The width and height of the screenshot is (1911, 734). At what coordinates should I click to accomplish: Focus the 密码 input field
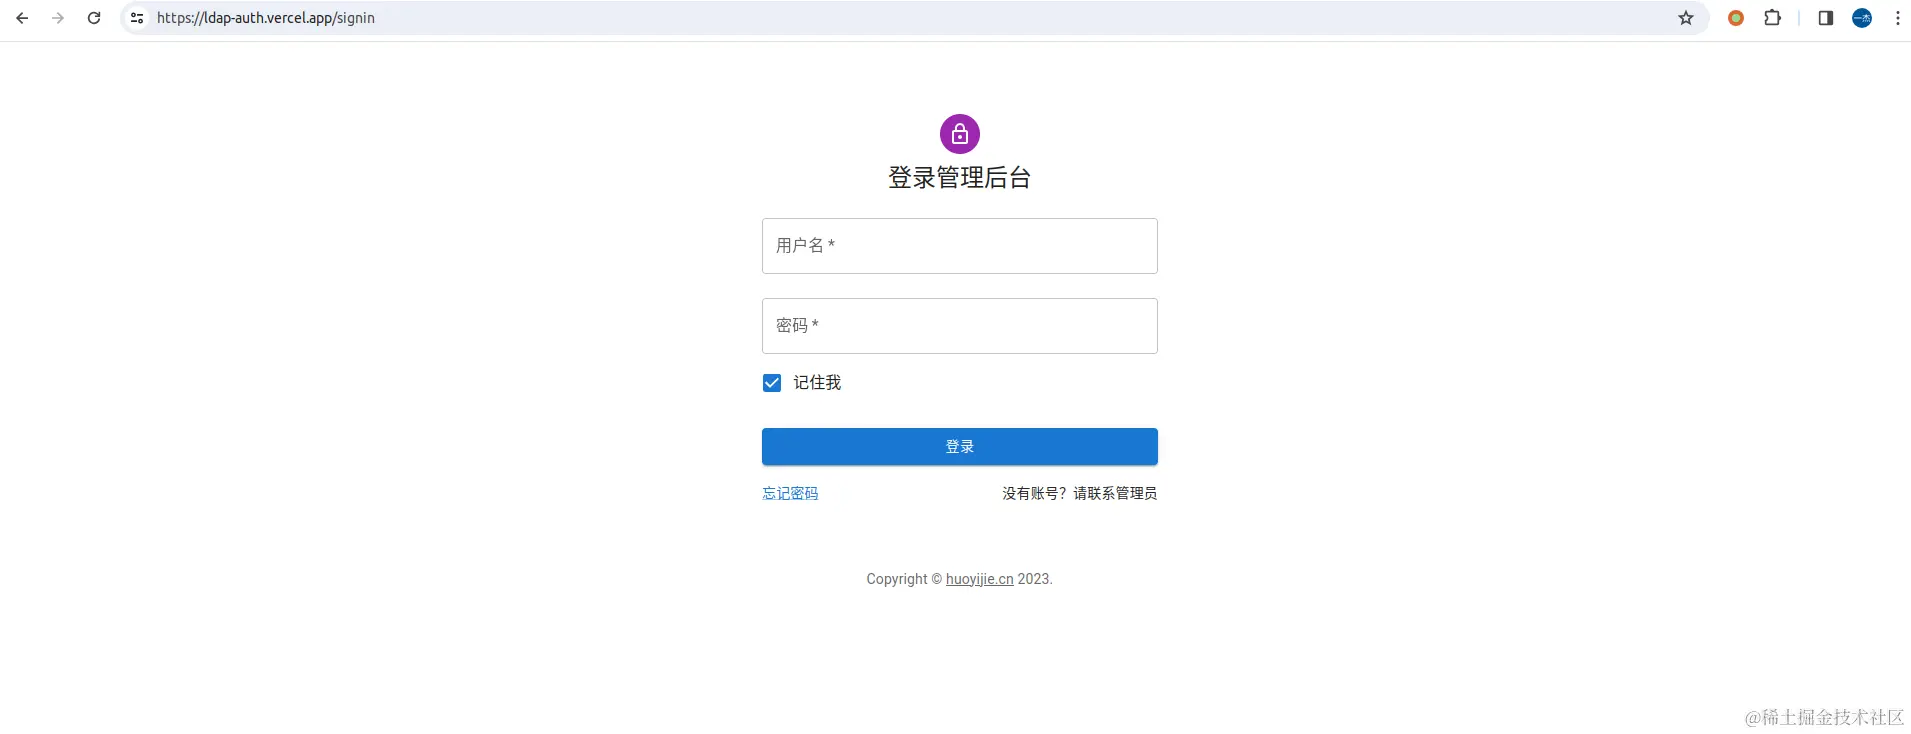[960, 326]
